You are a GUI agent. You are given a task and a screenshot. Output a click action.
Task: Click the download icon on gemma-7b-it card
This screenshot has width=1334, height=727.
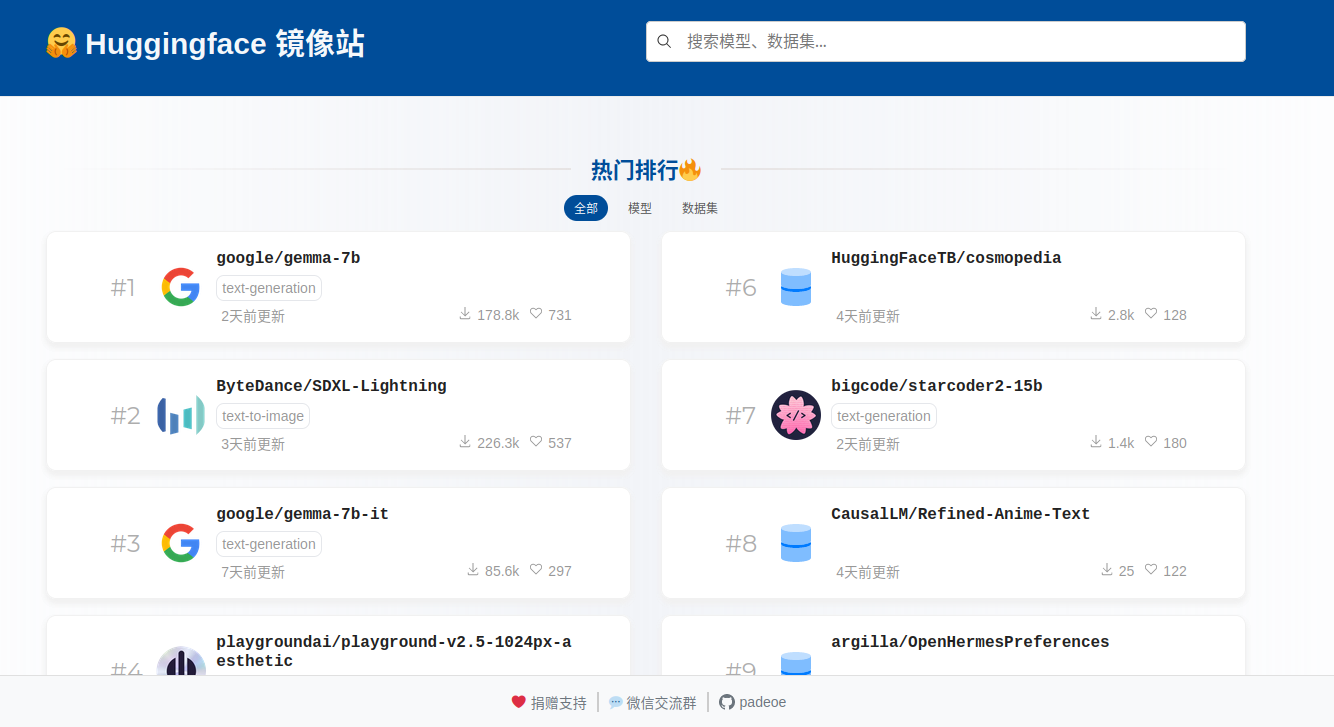[x=473, y=570]
